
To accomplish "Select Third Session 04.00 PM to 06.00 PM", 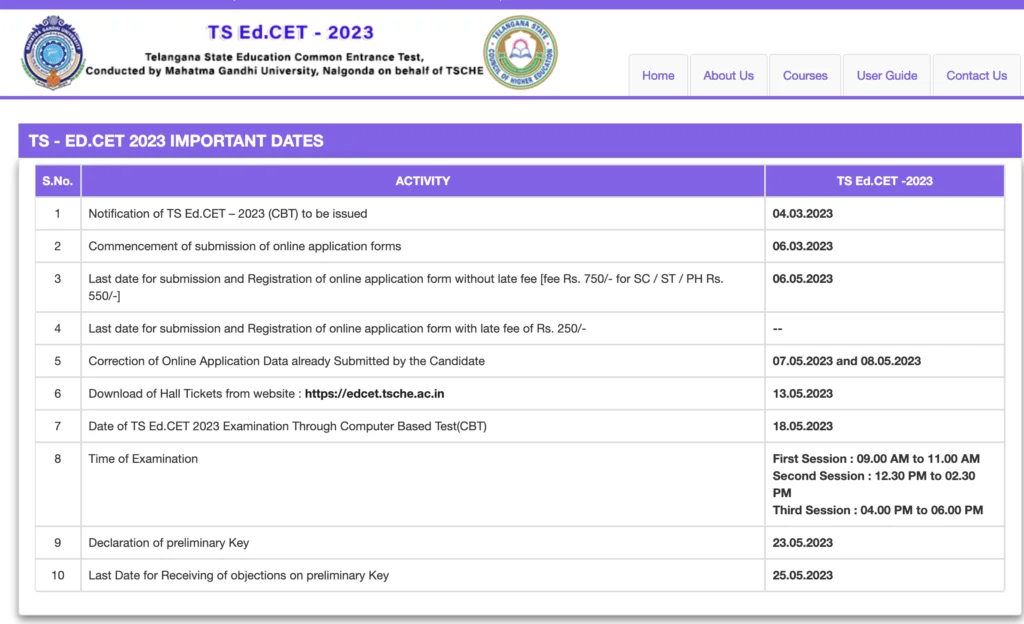I will tap(878, 510).
